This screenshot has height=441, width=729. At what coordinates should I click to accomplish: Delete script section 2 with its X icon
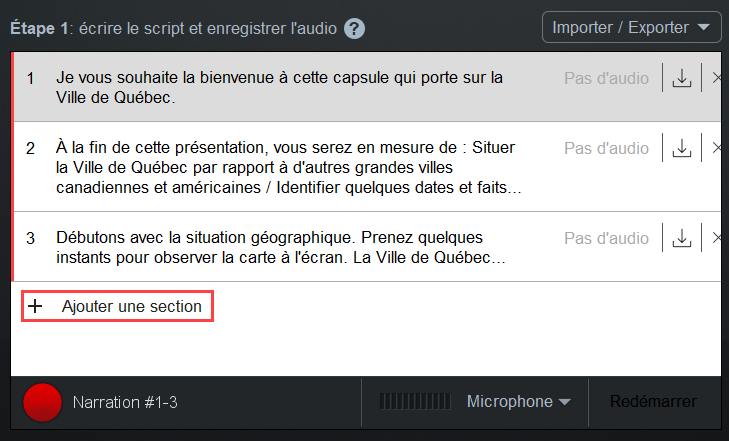[716, 148]
